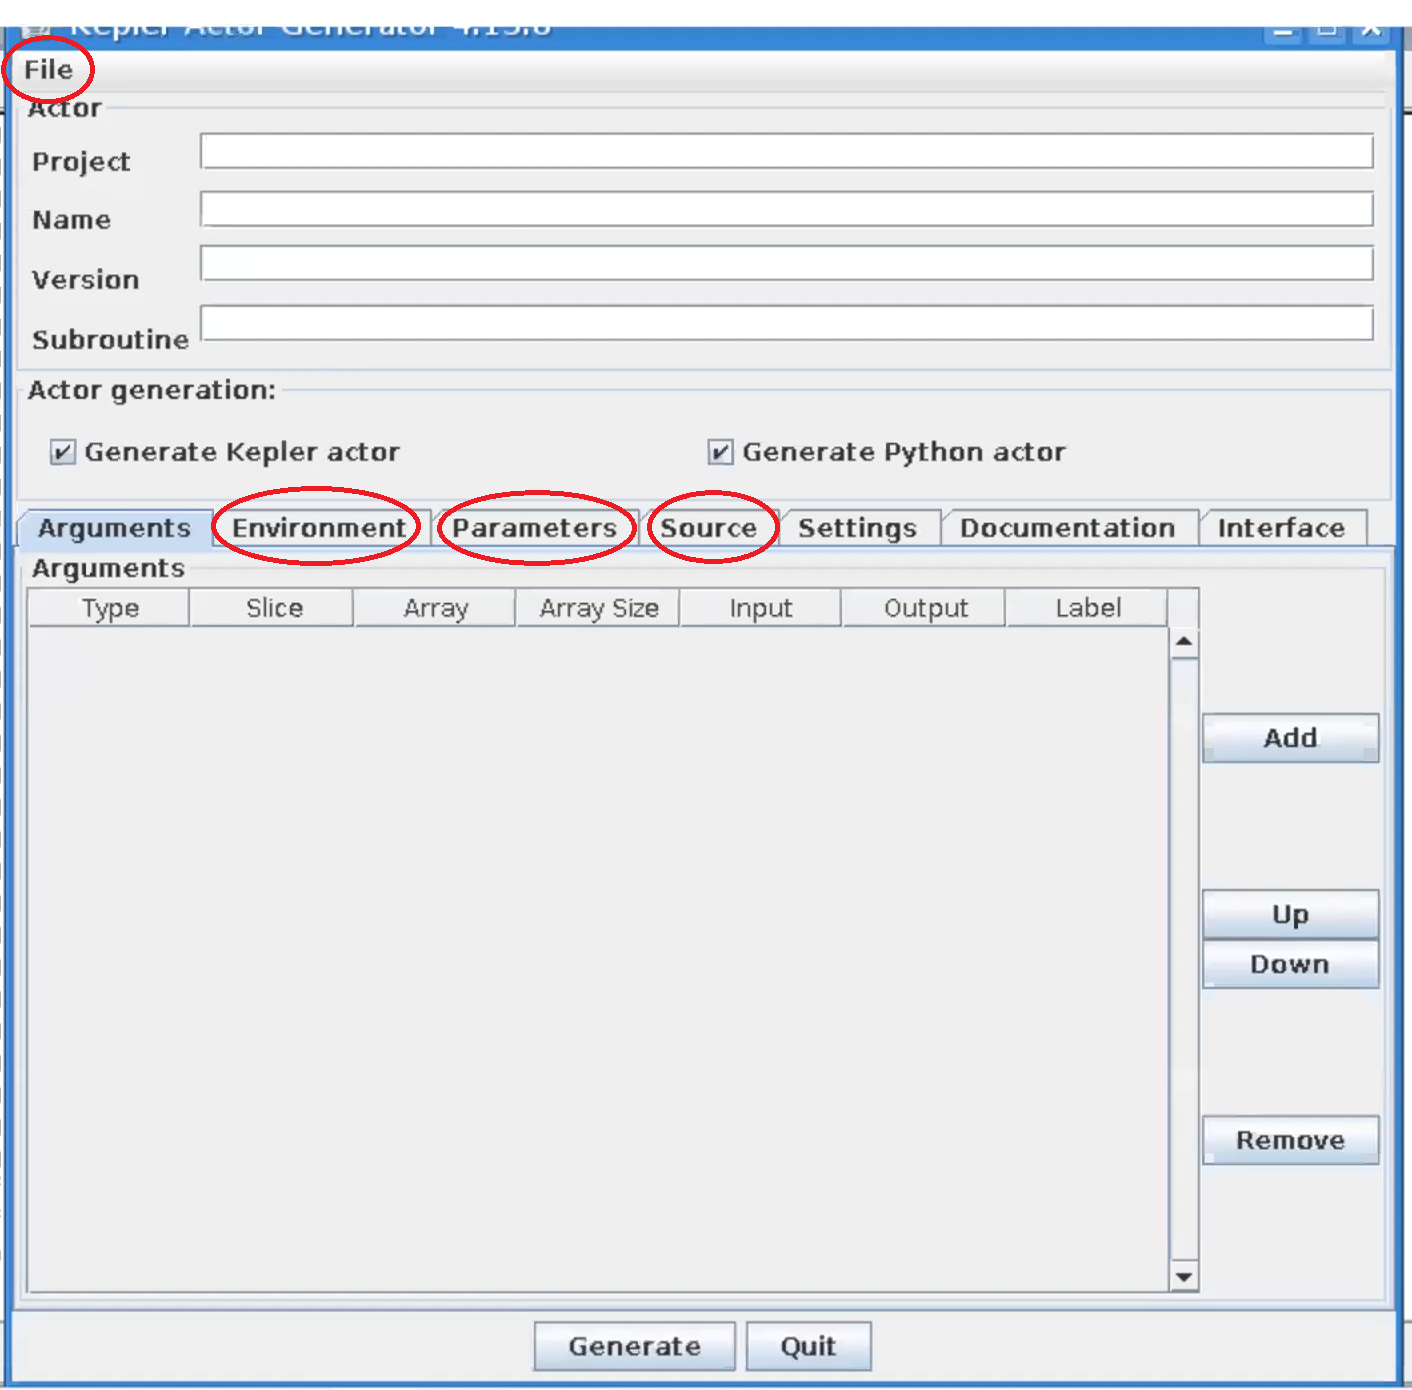
Task: Switch to the Parameters tab
Action: coord(534,528)
